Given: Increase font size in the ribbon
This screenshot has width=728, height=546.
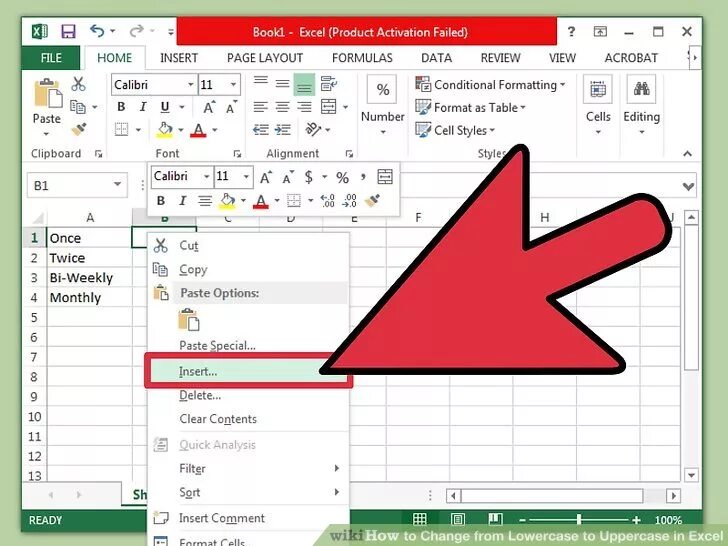Looking at the screenshot, I should click(x=209, y=107).
